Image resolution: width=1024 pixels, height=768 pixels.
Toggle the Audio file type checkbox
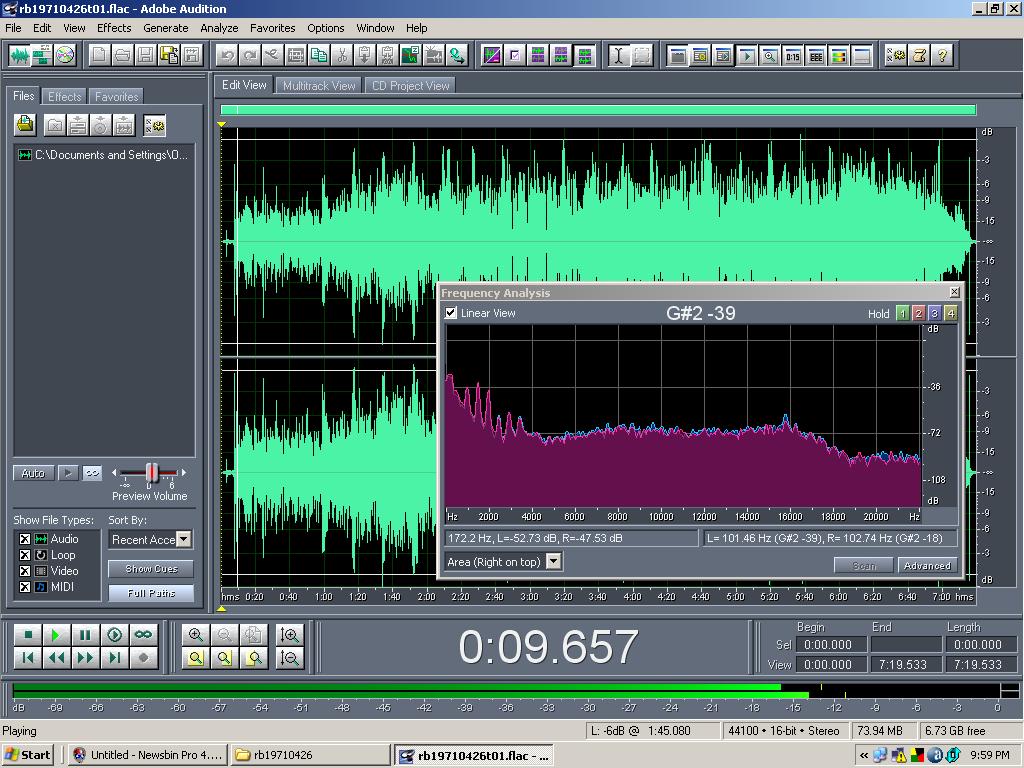tap(25, 539)
